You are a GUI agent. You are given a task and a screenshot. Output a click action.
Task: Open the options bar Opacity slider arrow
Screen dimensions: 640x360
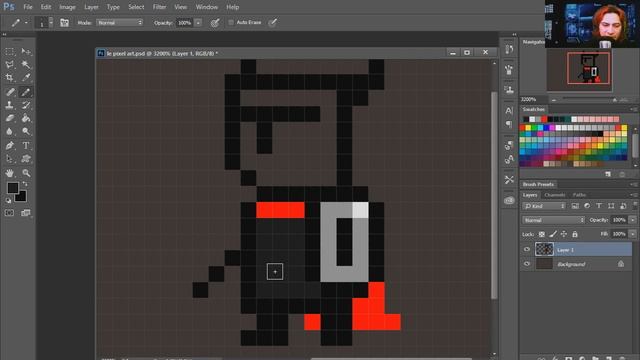click(198, 23)
